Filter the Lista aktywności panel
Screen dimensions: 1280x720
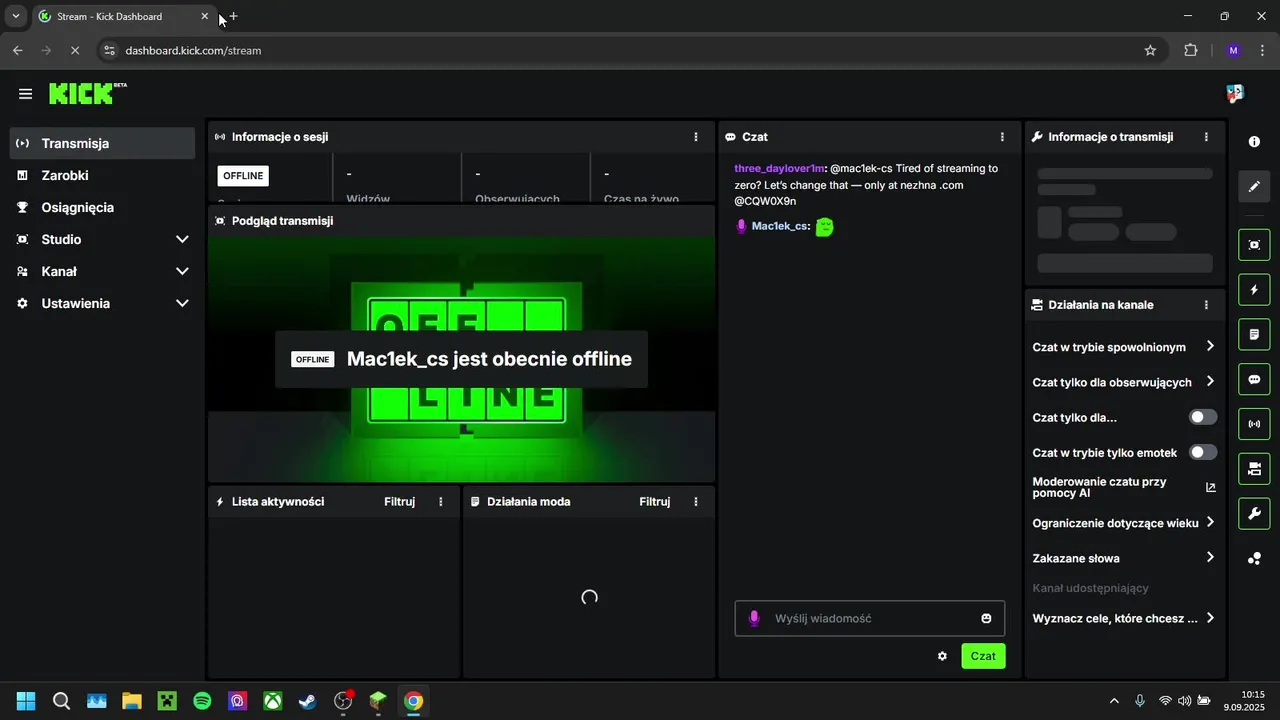[399, 502]
